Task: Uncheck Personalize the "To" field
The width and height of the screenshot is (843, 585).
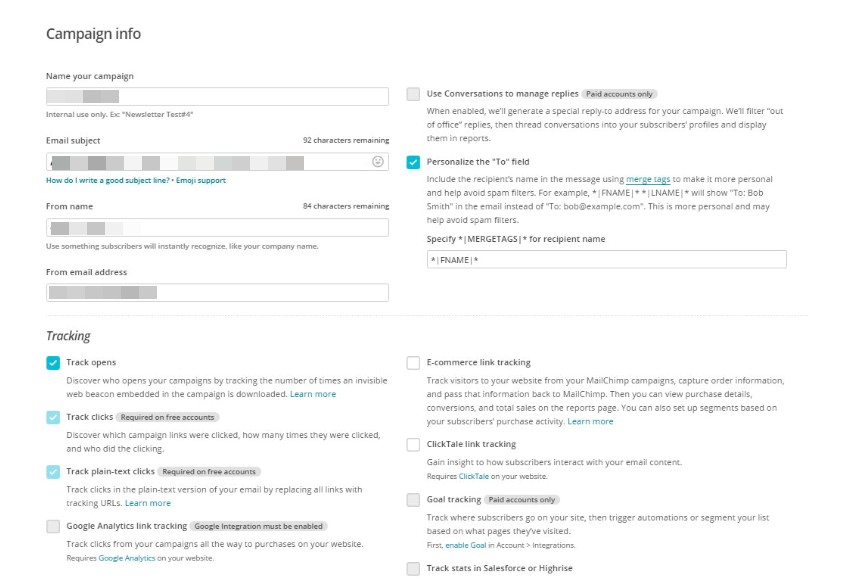Action: click(413, 162)
